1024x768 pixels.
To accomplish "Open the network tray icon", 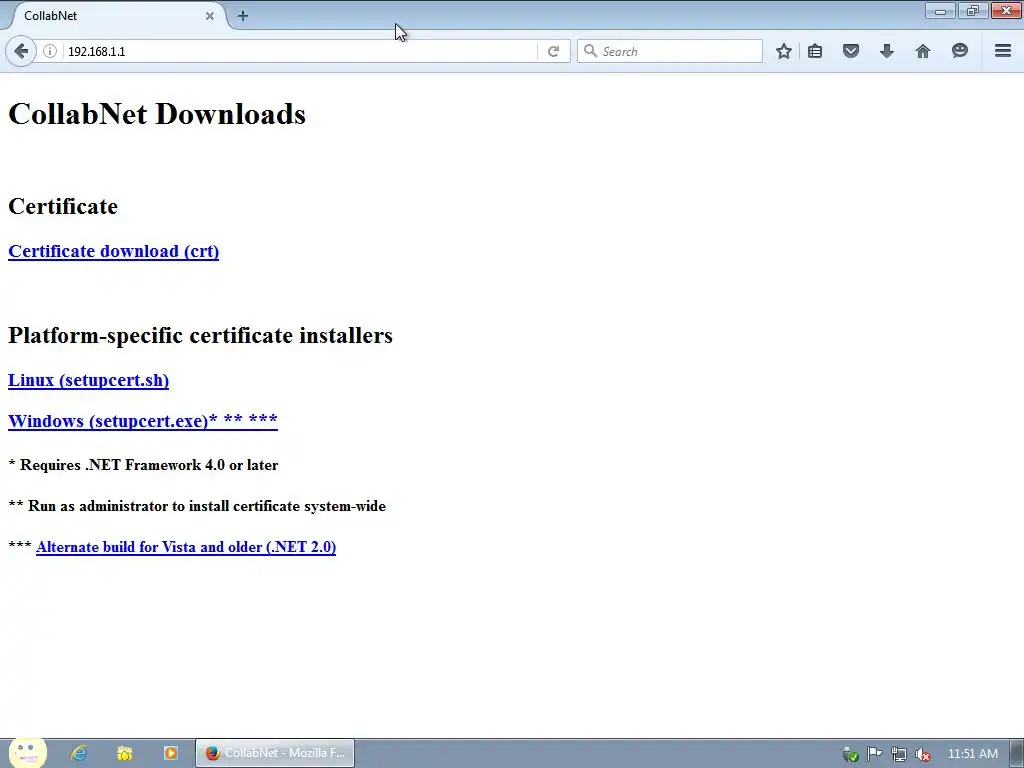I will tap(899, 754).
